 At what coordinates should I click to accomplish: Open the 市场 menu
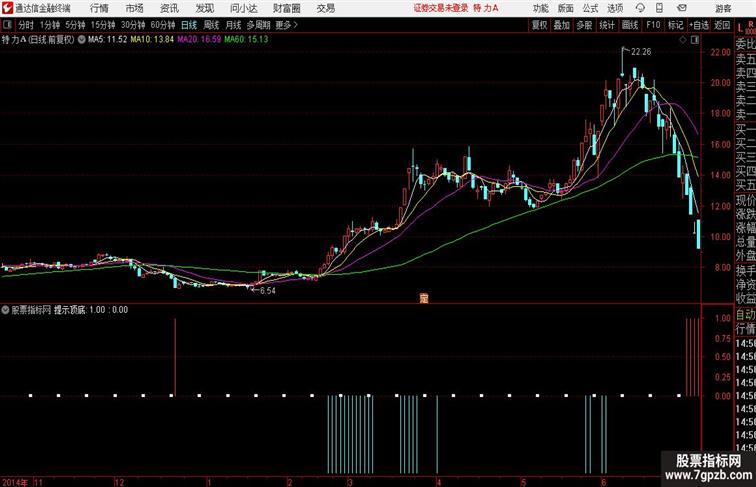[x=135, y=8]
